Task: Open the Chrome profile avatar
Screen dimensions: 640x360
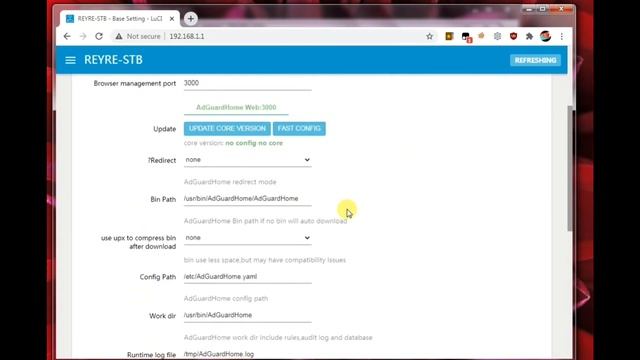Action: coord(545,36)
